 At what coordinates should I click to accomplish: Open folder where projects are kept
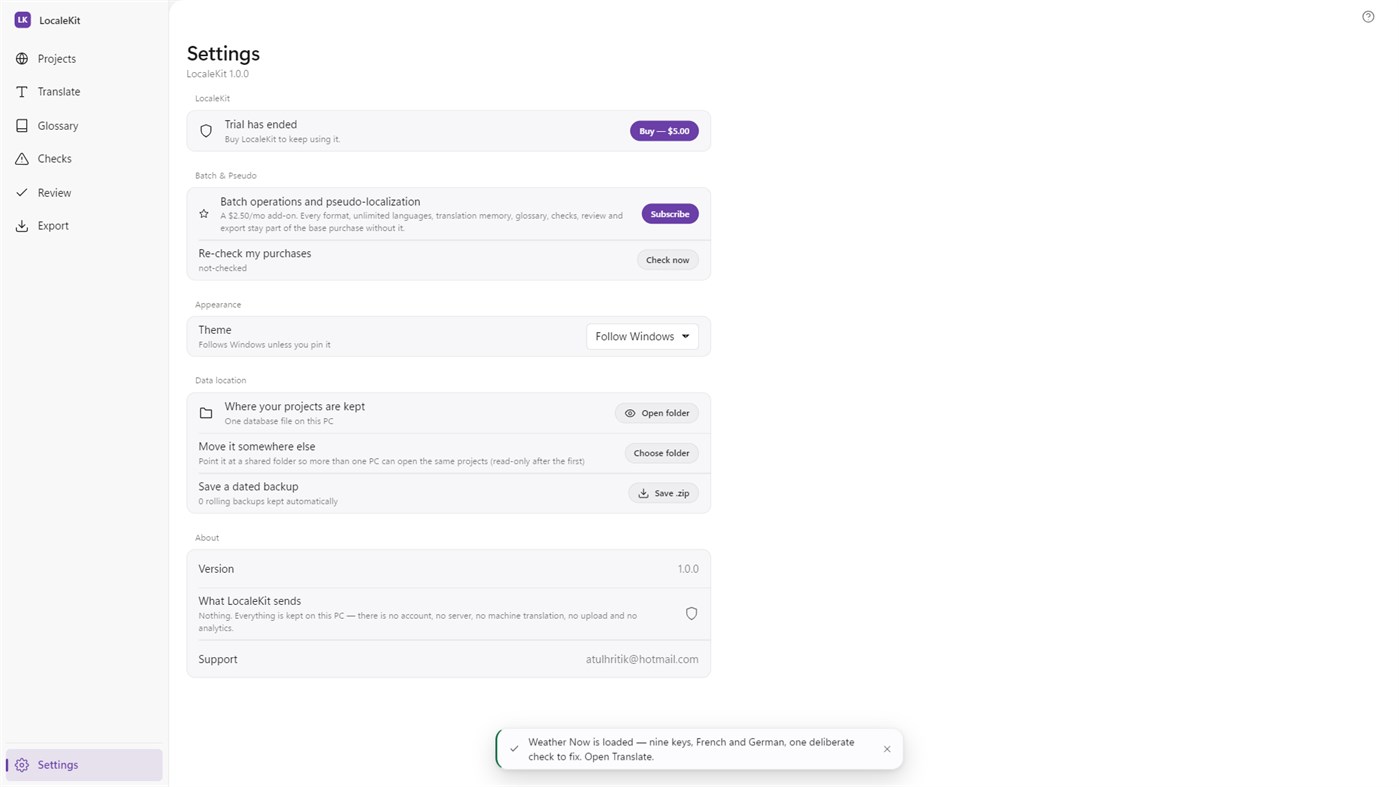[x=657, y=413]
